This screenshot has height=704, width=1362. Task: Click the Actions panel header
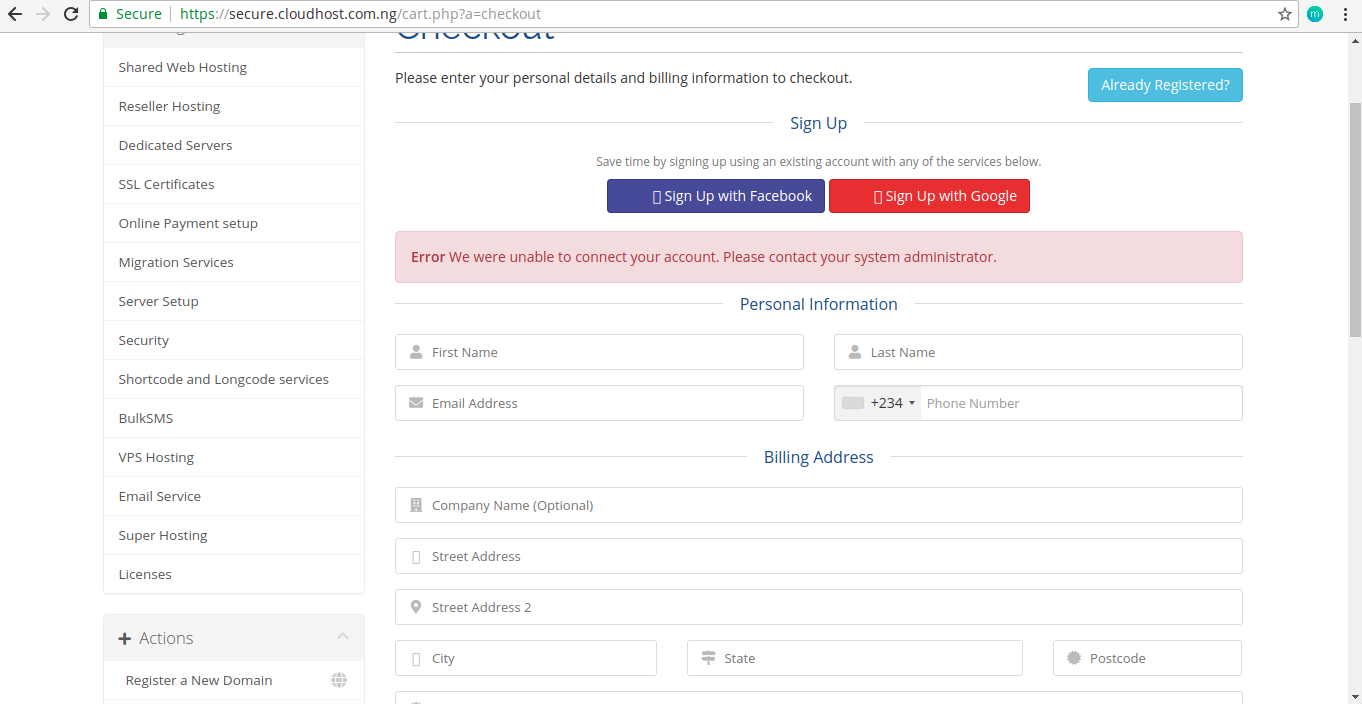tap(234, 638)
